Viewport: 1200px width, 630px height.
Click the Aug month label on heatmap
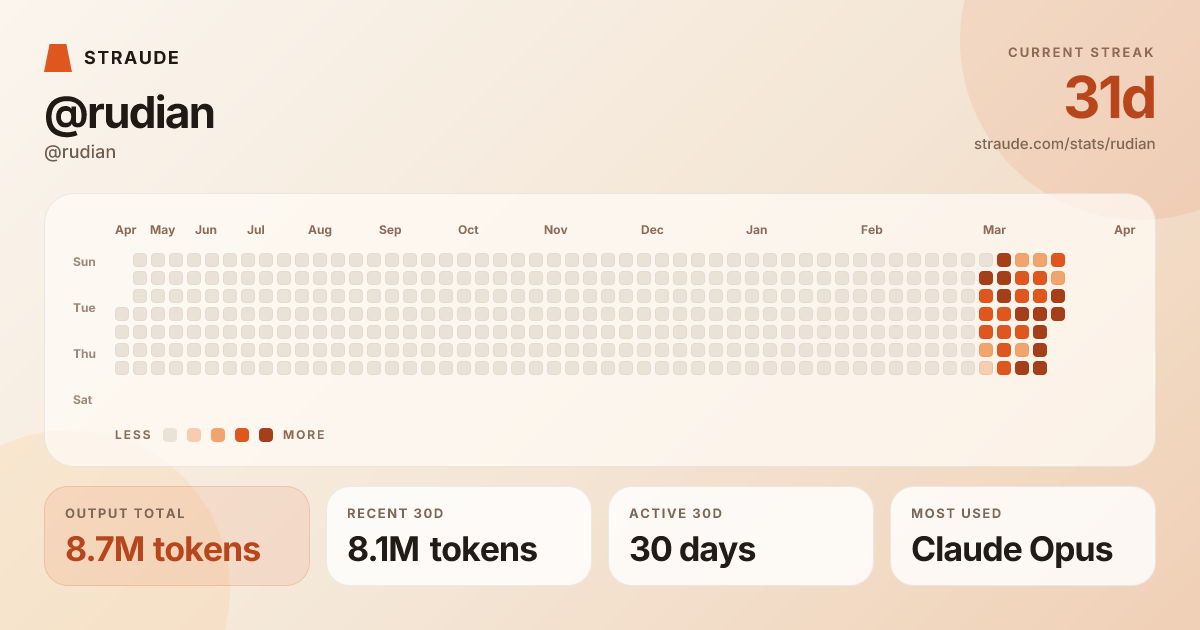click(x=320, y=230)
